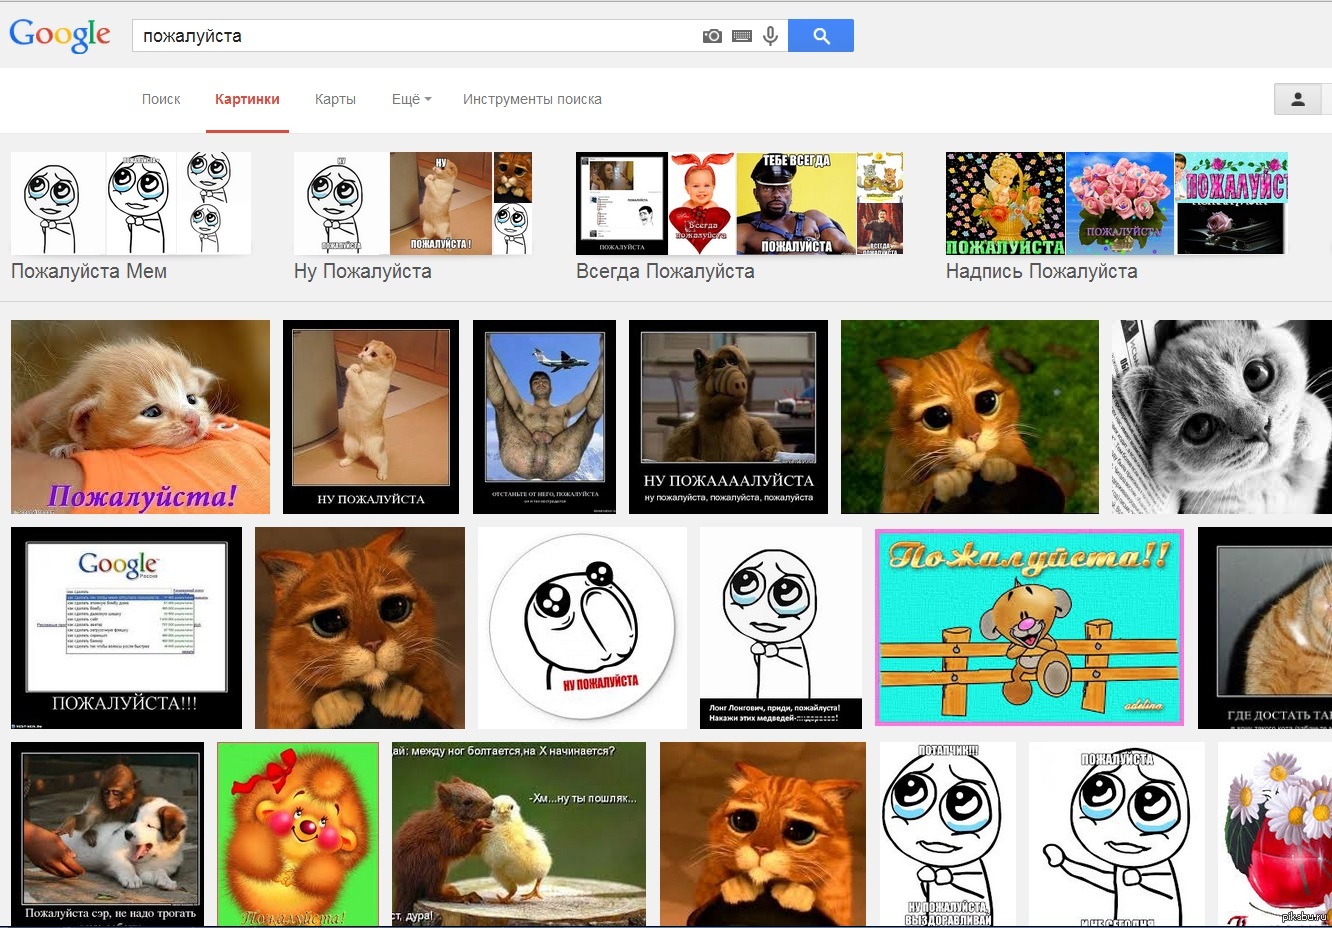Image resolution: width=1332 pixels, height=928 pixels.
Task: Open monkey and puppy demotivator image
Action: click(107, 834)
